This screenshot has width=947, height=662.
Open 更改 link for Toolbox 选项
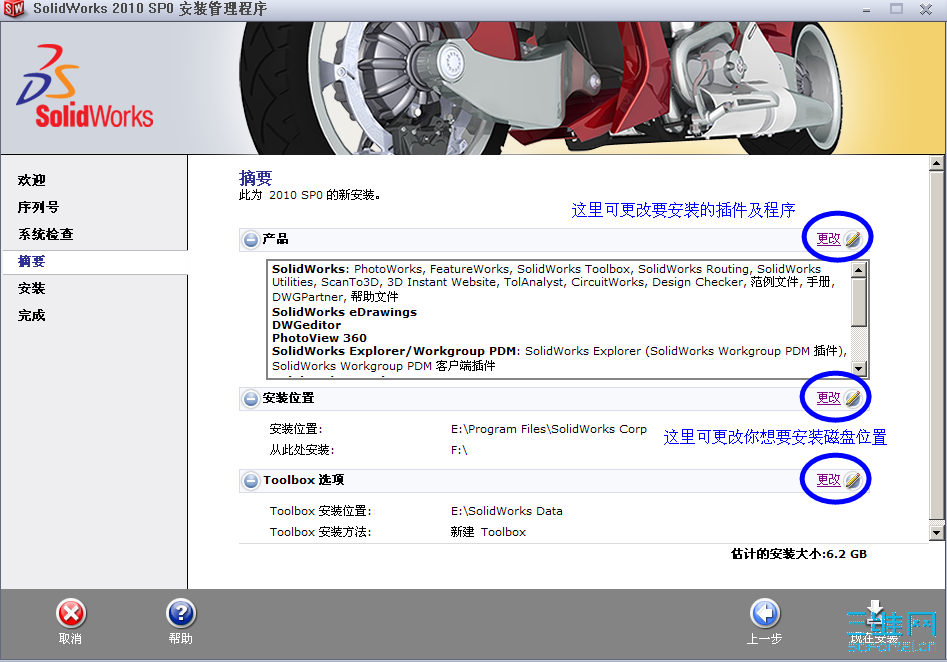[x=828, y=480]
